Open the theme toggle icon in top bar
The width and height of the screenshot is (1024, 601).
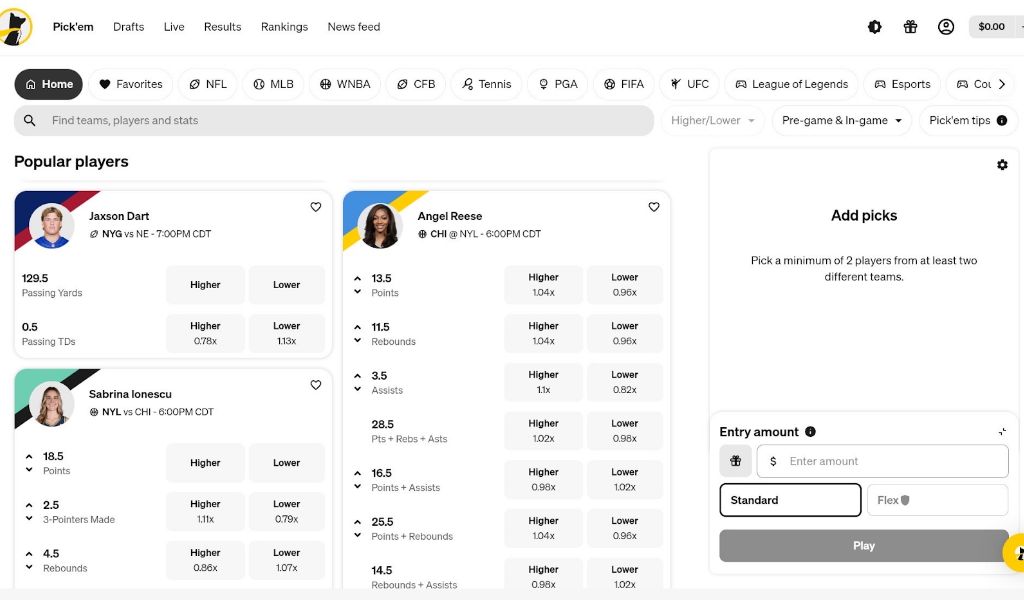pyautogui.click(x=875, y=27)
